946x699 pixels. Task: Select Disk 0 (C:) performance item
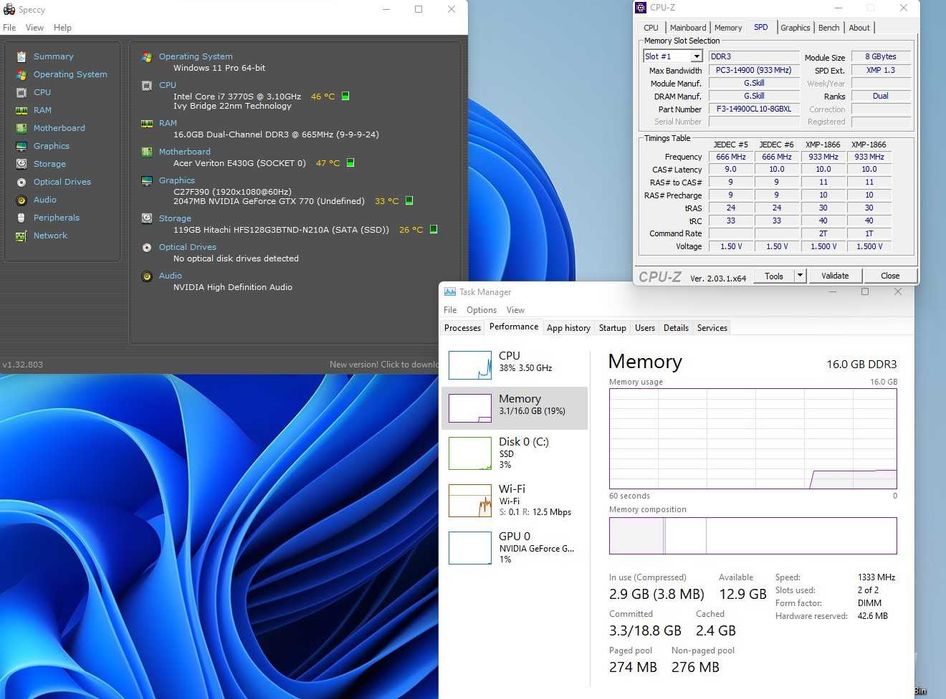(x=515, y=453)
